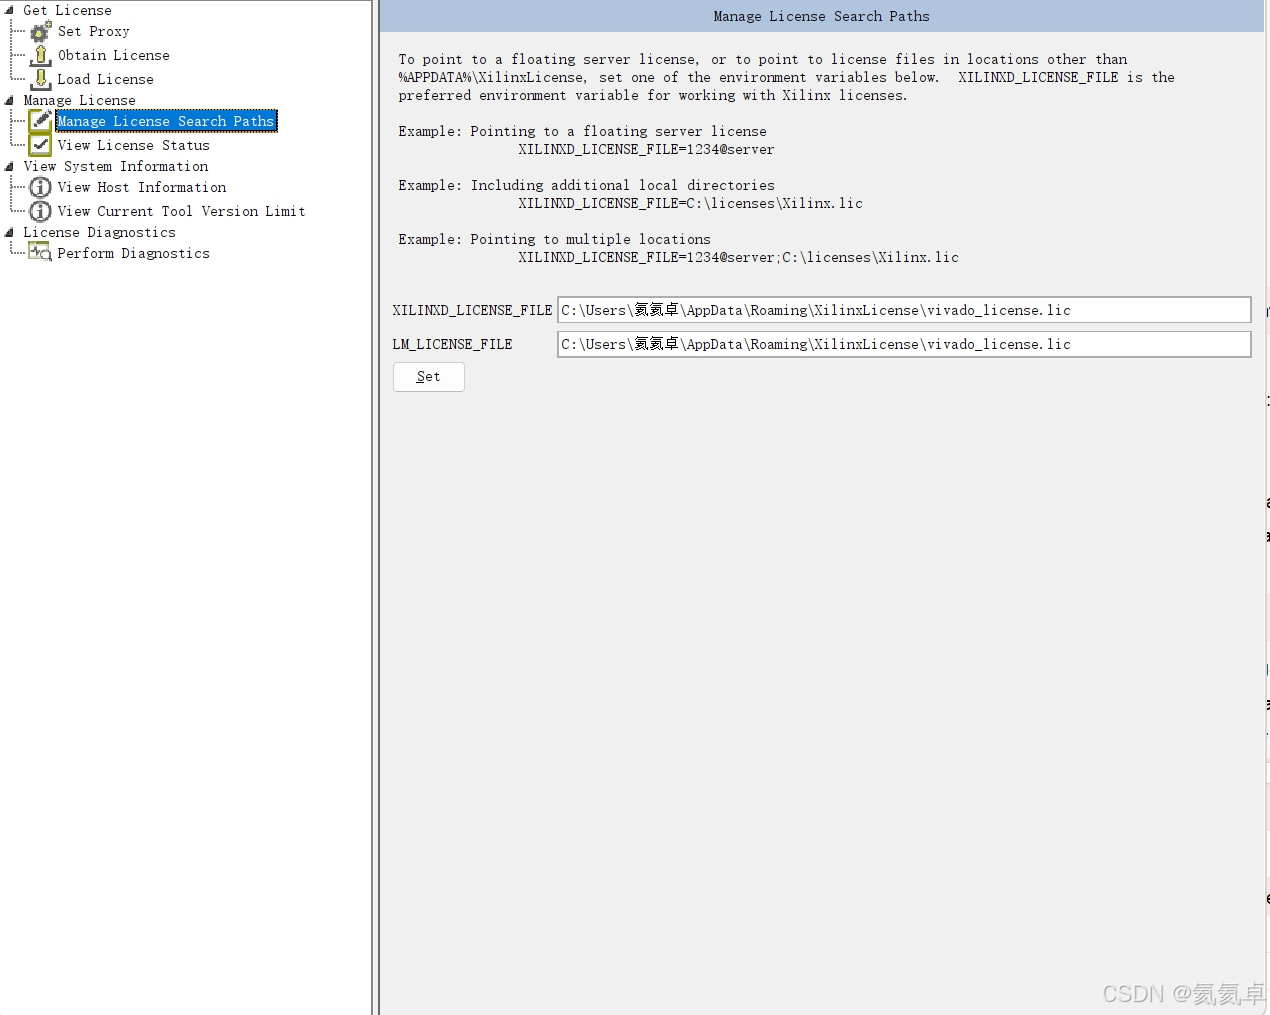The height and width of the screenshot is (1015, 1270).
Task: Open the Load License entry
Action: [106, 80]
